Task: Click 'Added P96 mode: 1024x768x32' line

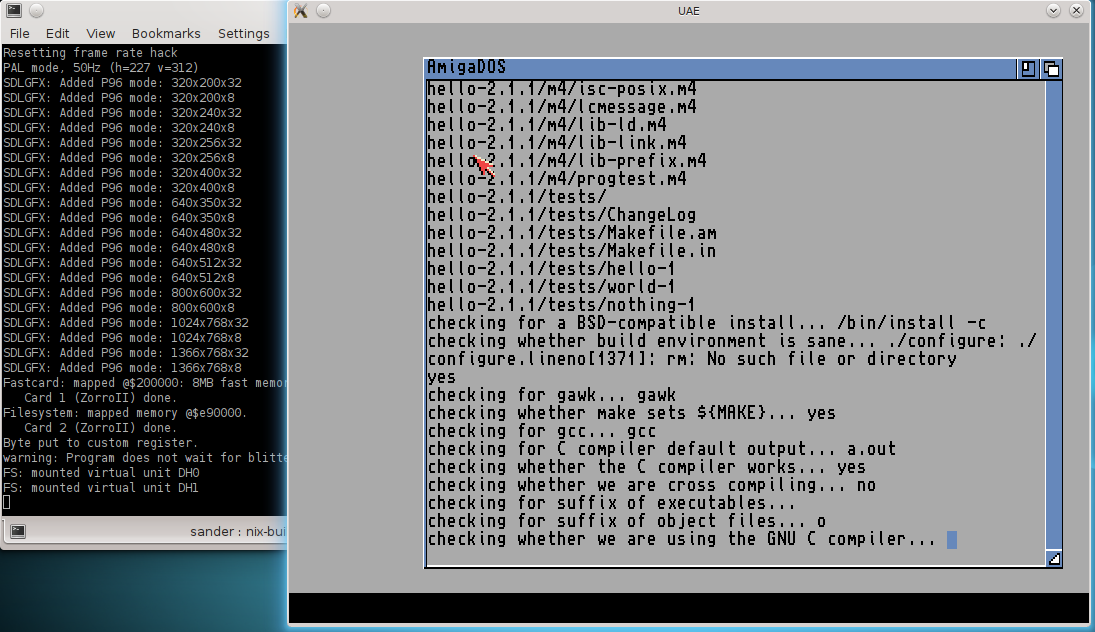Action: [126, 323]
